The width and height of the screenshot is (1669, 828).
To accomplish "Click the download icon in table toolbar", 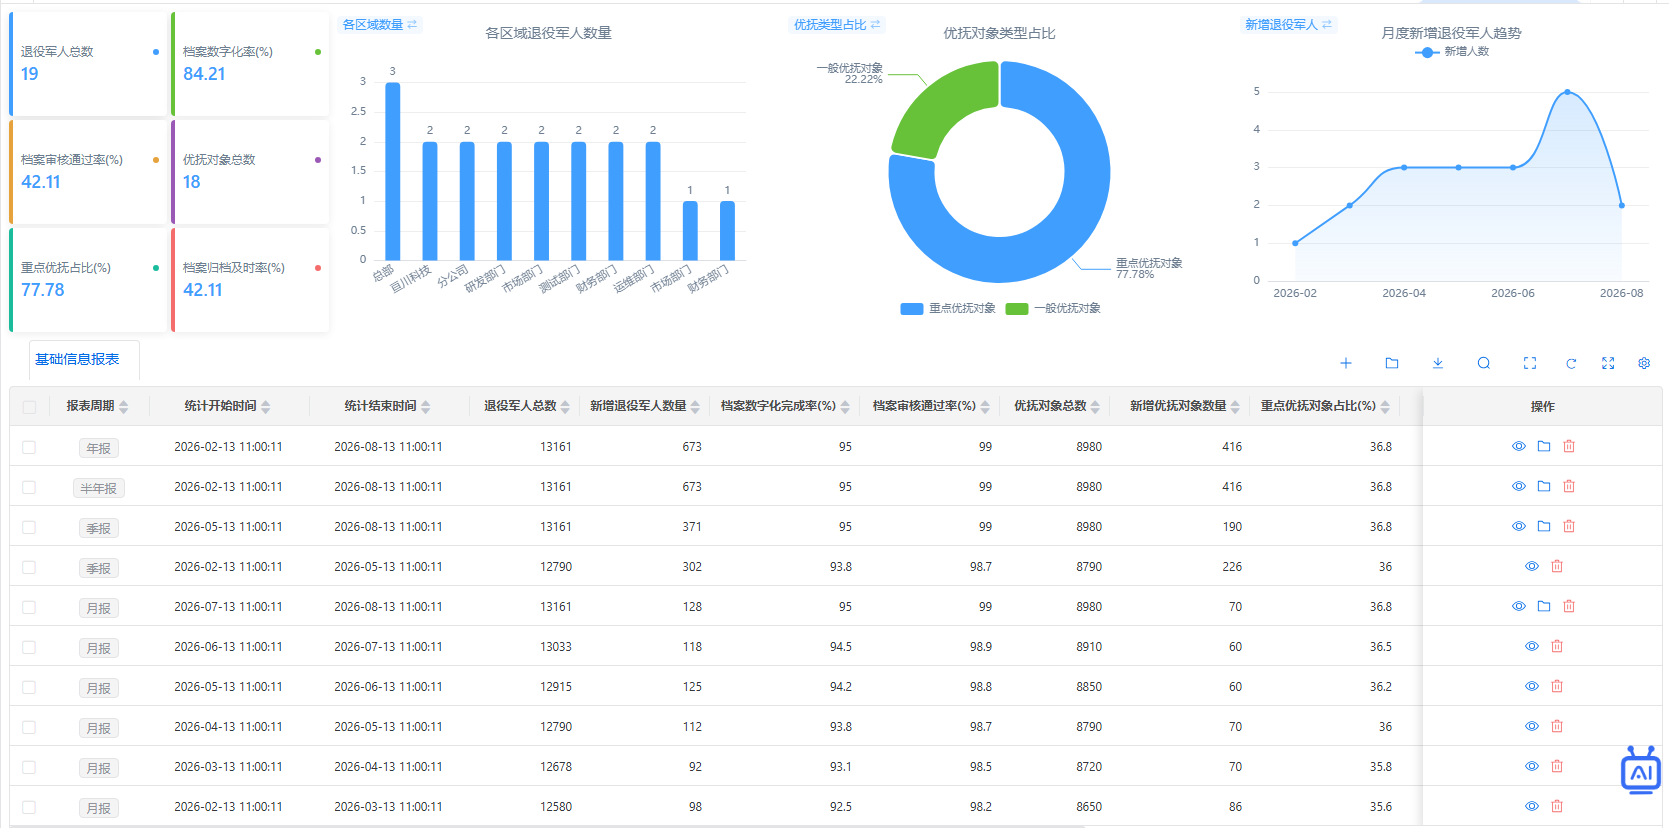I will click(x=1438, y=363).
